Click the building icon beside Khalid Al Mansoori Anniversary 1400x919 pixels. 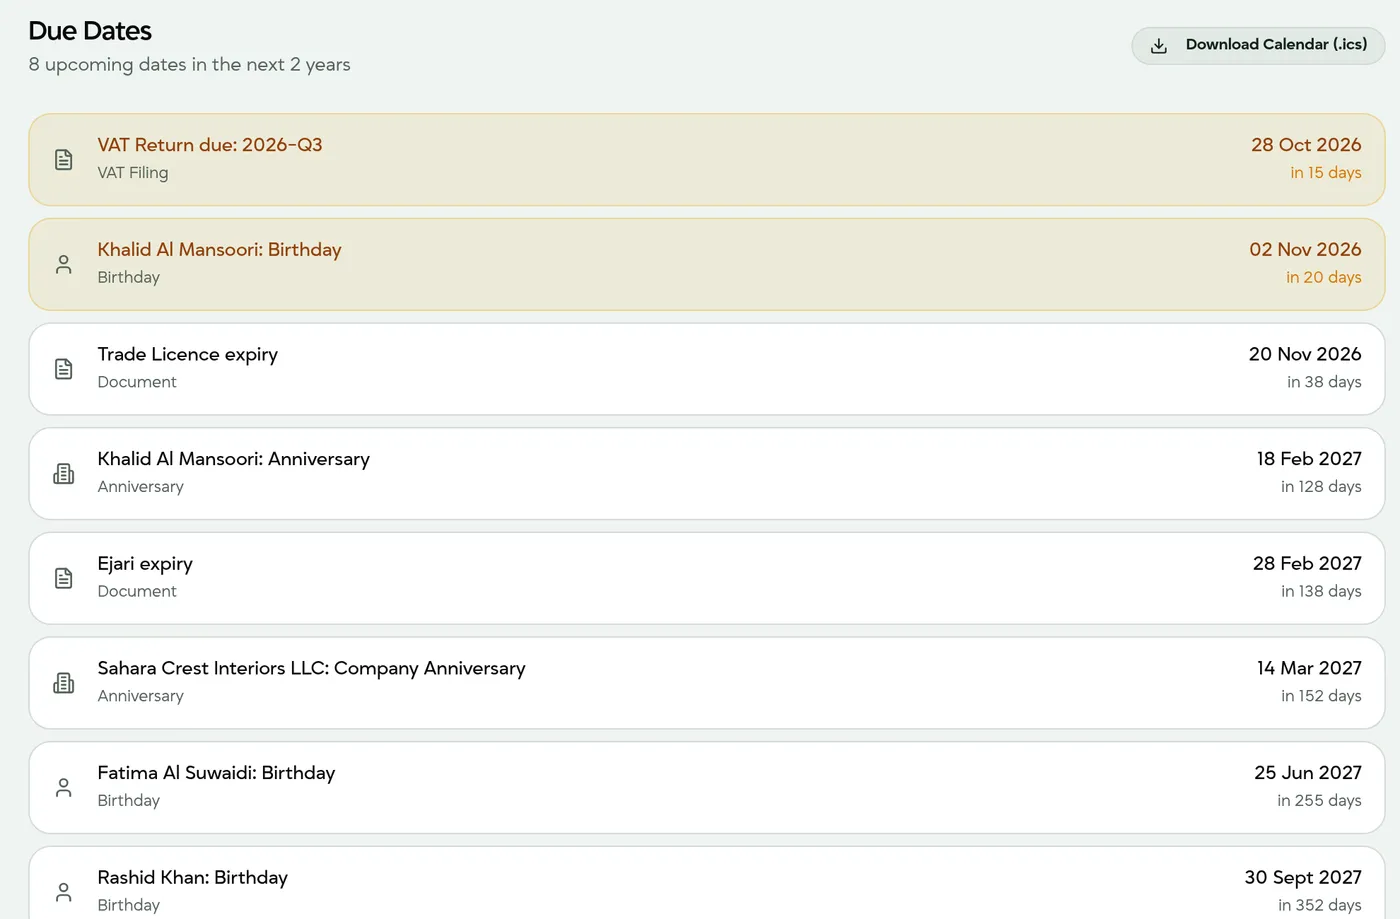tap(64, 474)
